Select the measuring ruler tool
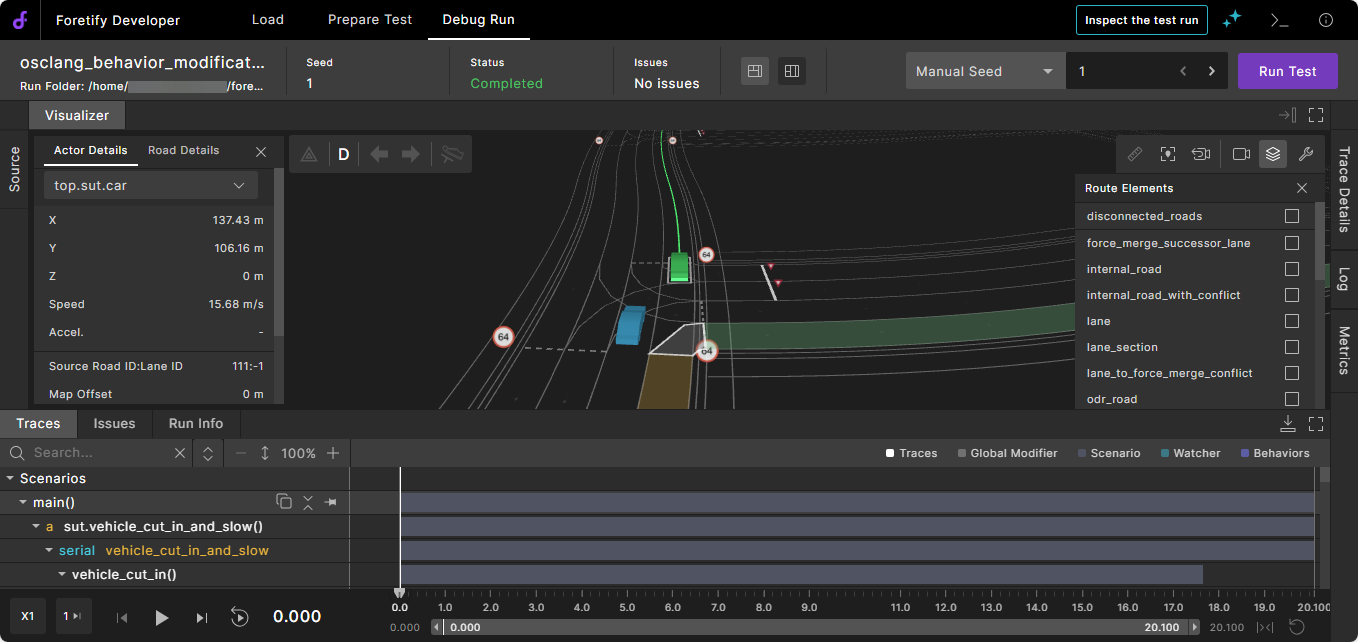This screenshot has height=642, width=1358. [x=1135, y=154]
